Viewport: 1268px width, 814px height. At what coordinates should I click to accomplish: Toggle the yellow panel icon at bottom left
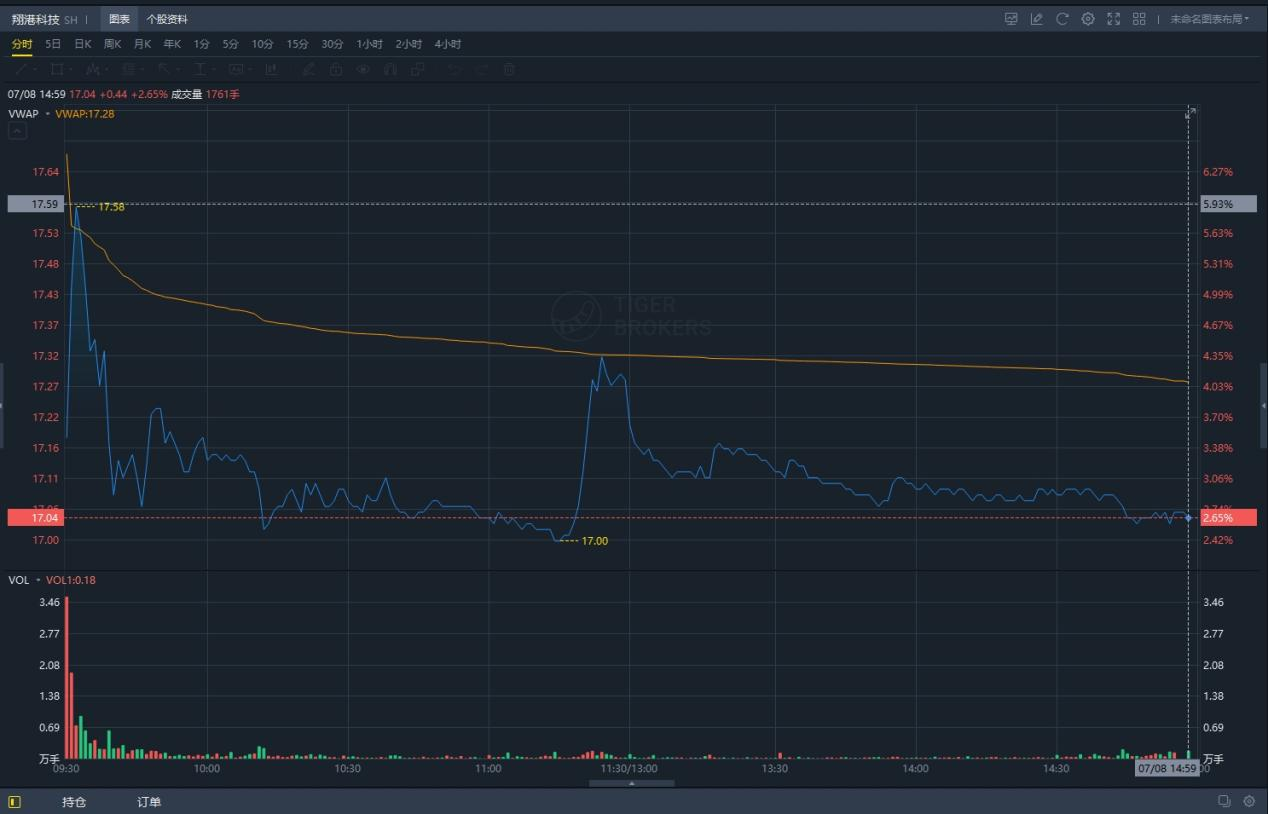pyautogui.click(x=14, y=802)
